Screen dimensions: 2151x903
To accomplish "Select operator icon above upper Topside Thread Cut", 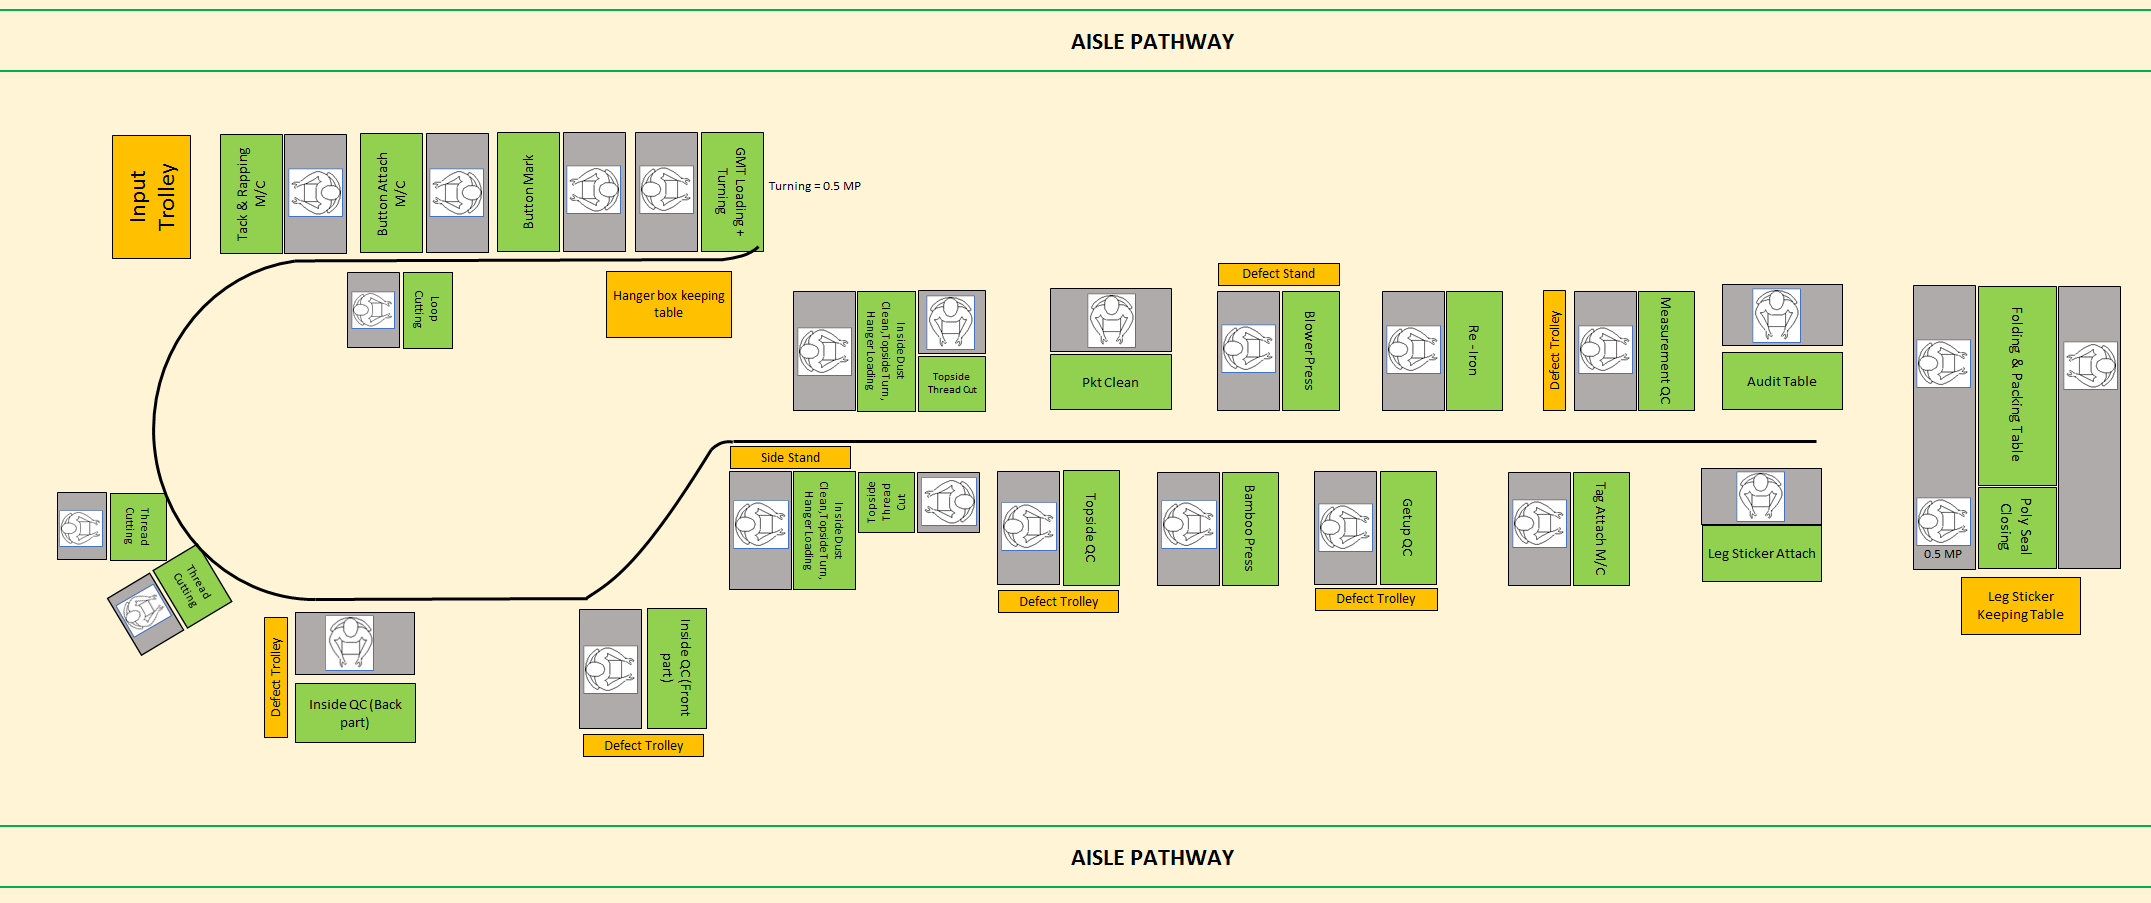I will click(951, 321).
